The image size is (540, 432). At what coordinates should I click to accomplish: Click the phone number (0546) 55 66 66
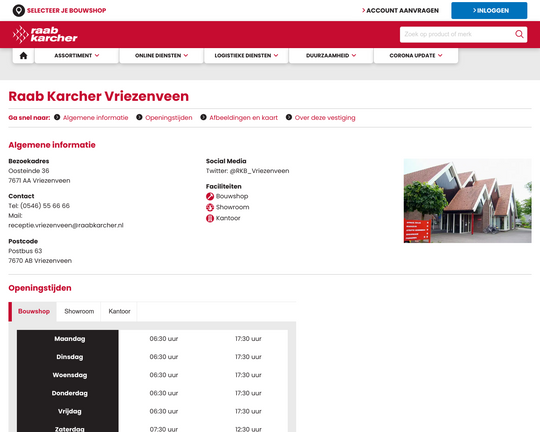[45, 206]
